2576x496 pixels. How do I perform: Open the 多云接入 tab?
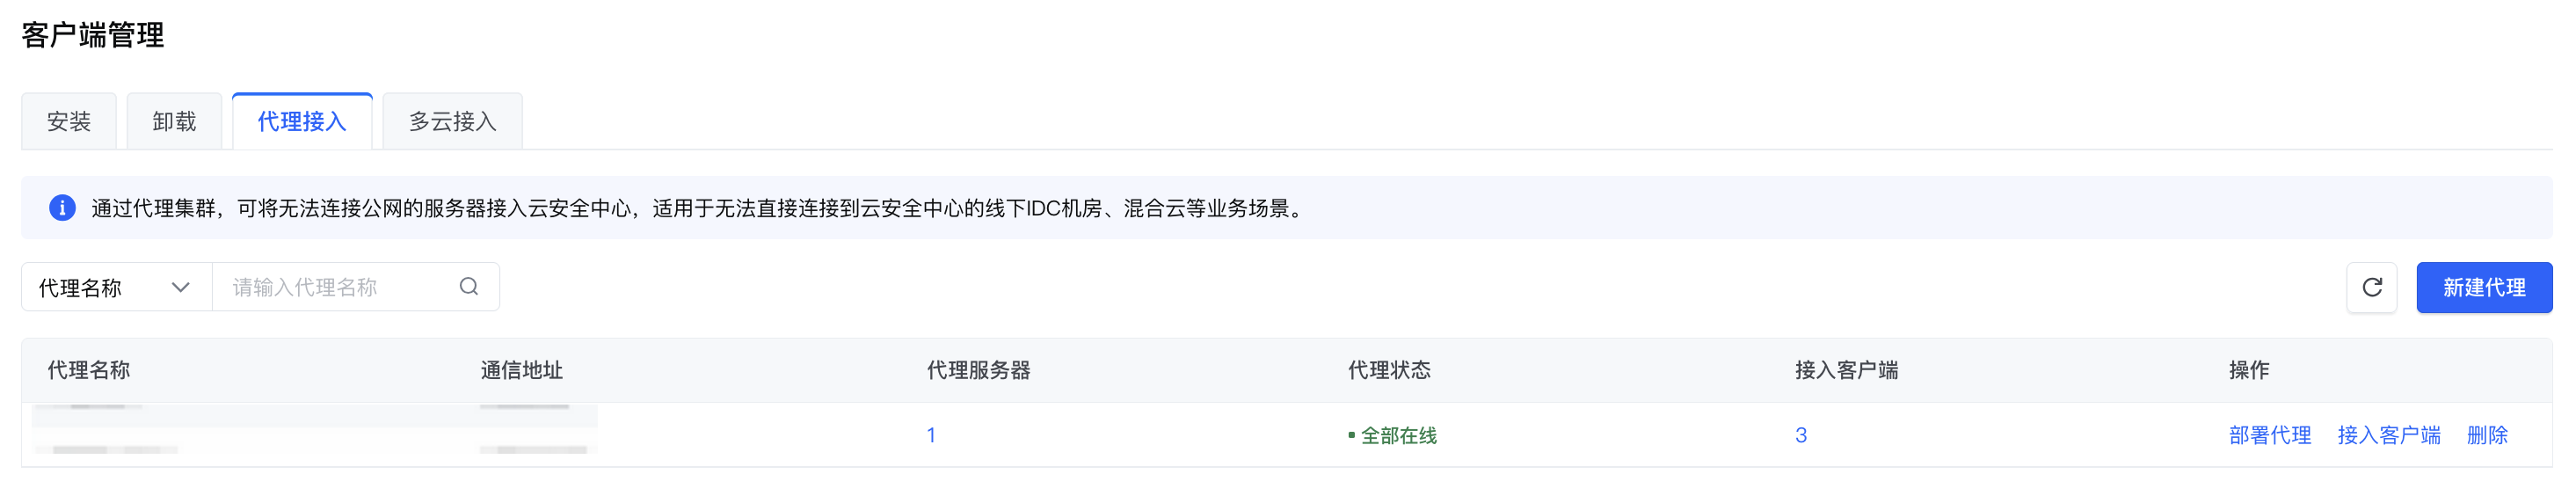click(453, 121)
